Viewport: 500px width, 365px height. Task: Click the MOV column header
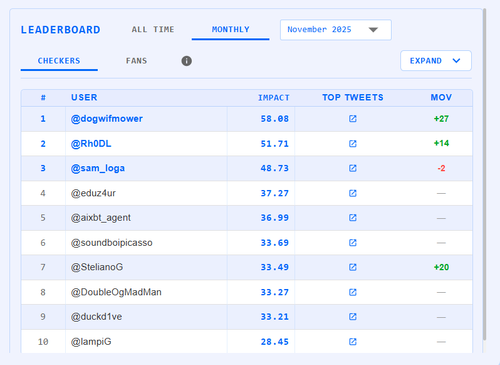(441, 98)
